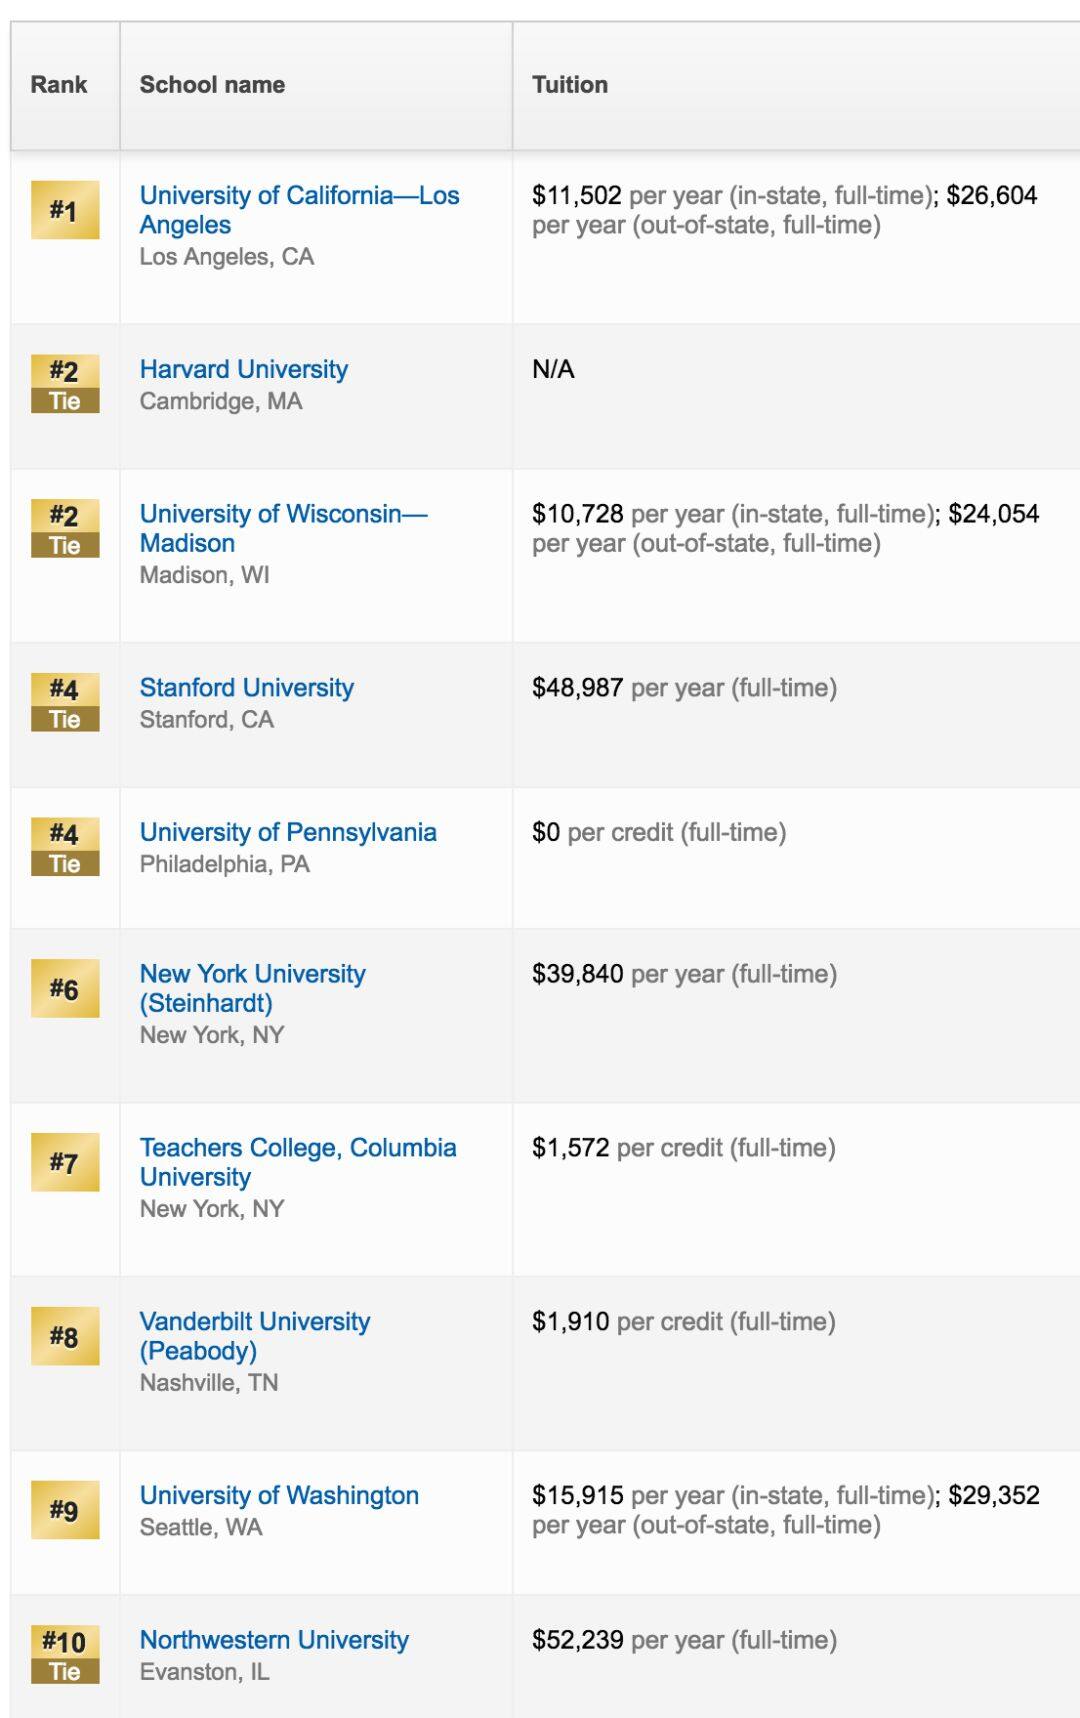
Task: Click the #6 gold rank badge
Action: [65, 988]
